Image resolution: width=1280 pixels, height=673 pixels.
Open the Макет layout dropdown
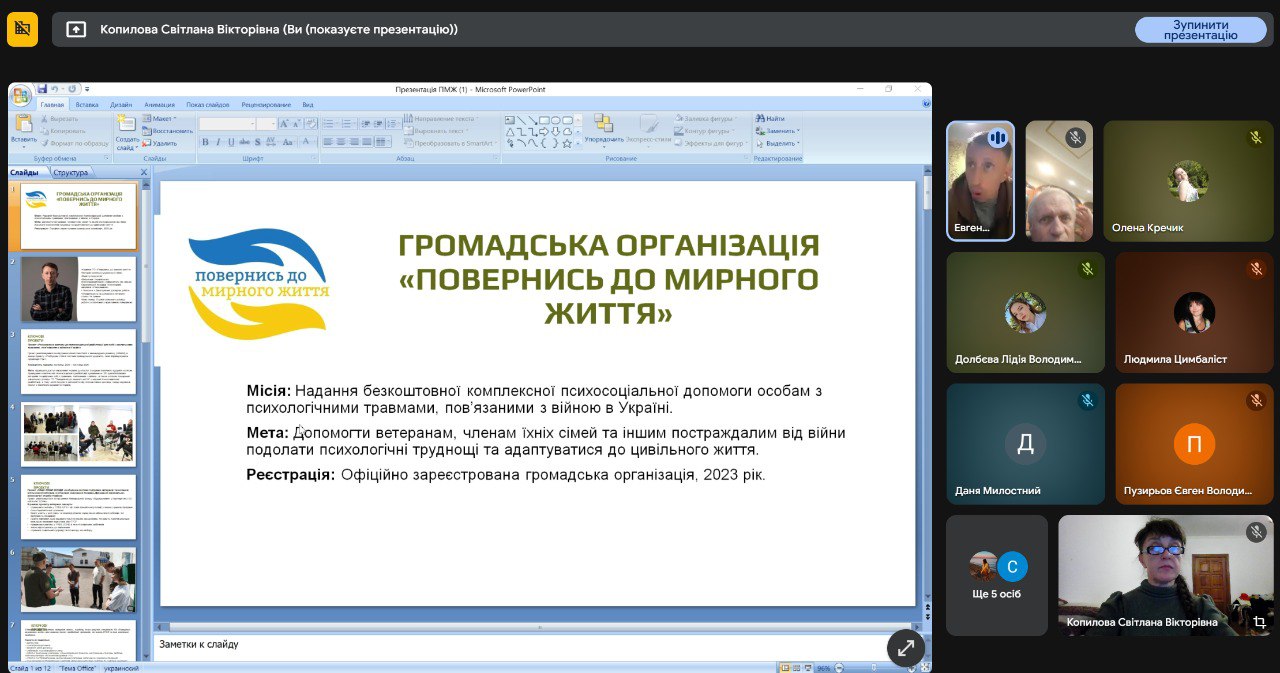point(160,118)
